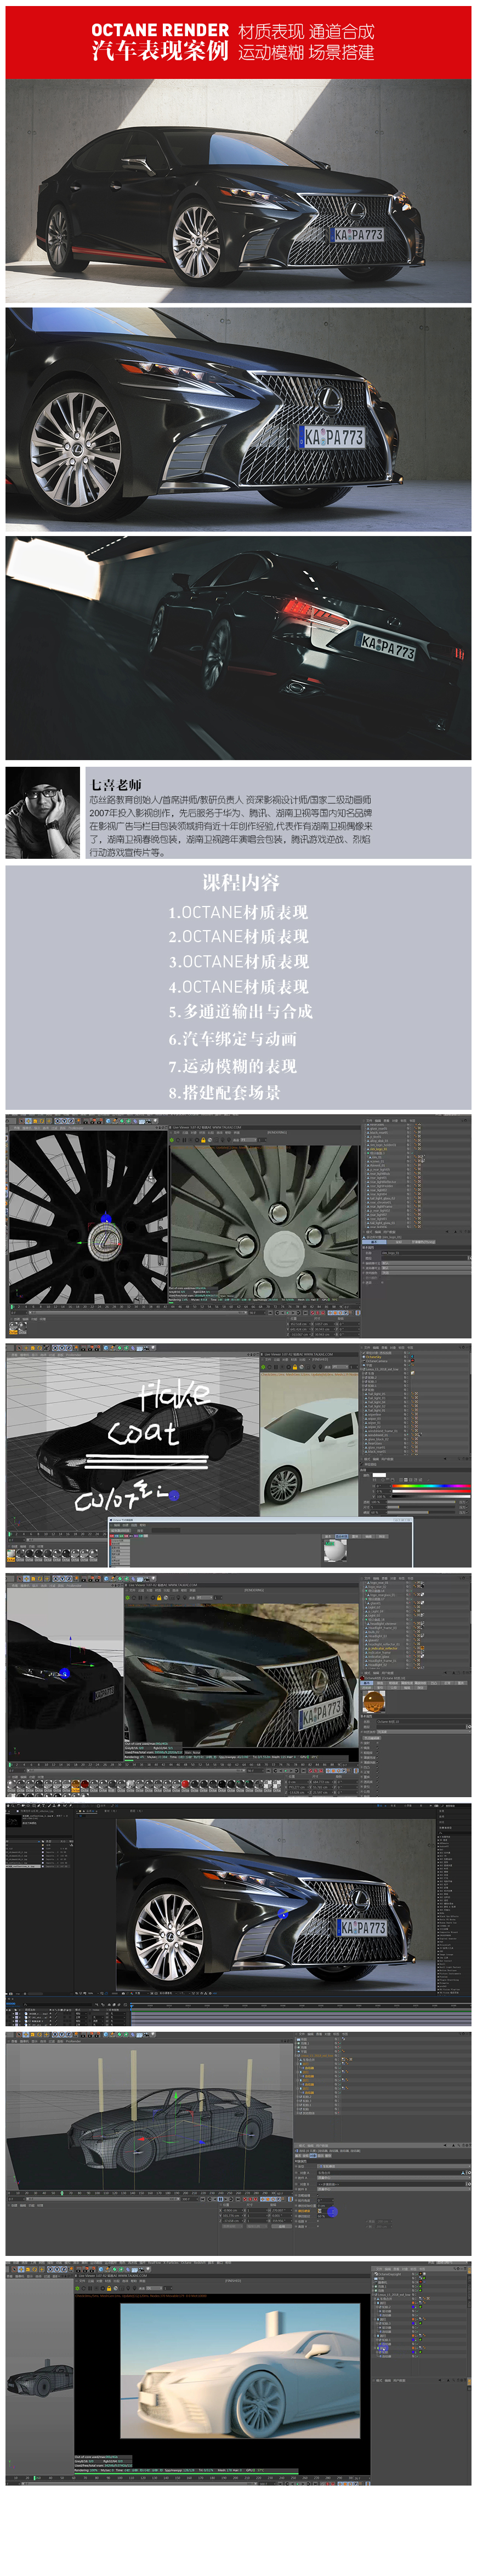The width and height of the screenshot is (477, 2576).
Task: Select course item '3.OCTANE材质表现'
Action: coord(238,962)
